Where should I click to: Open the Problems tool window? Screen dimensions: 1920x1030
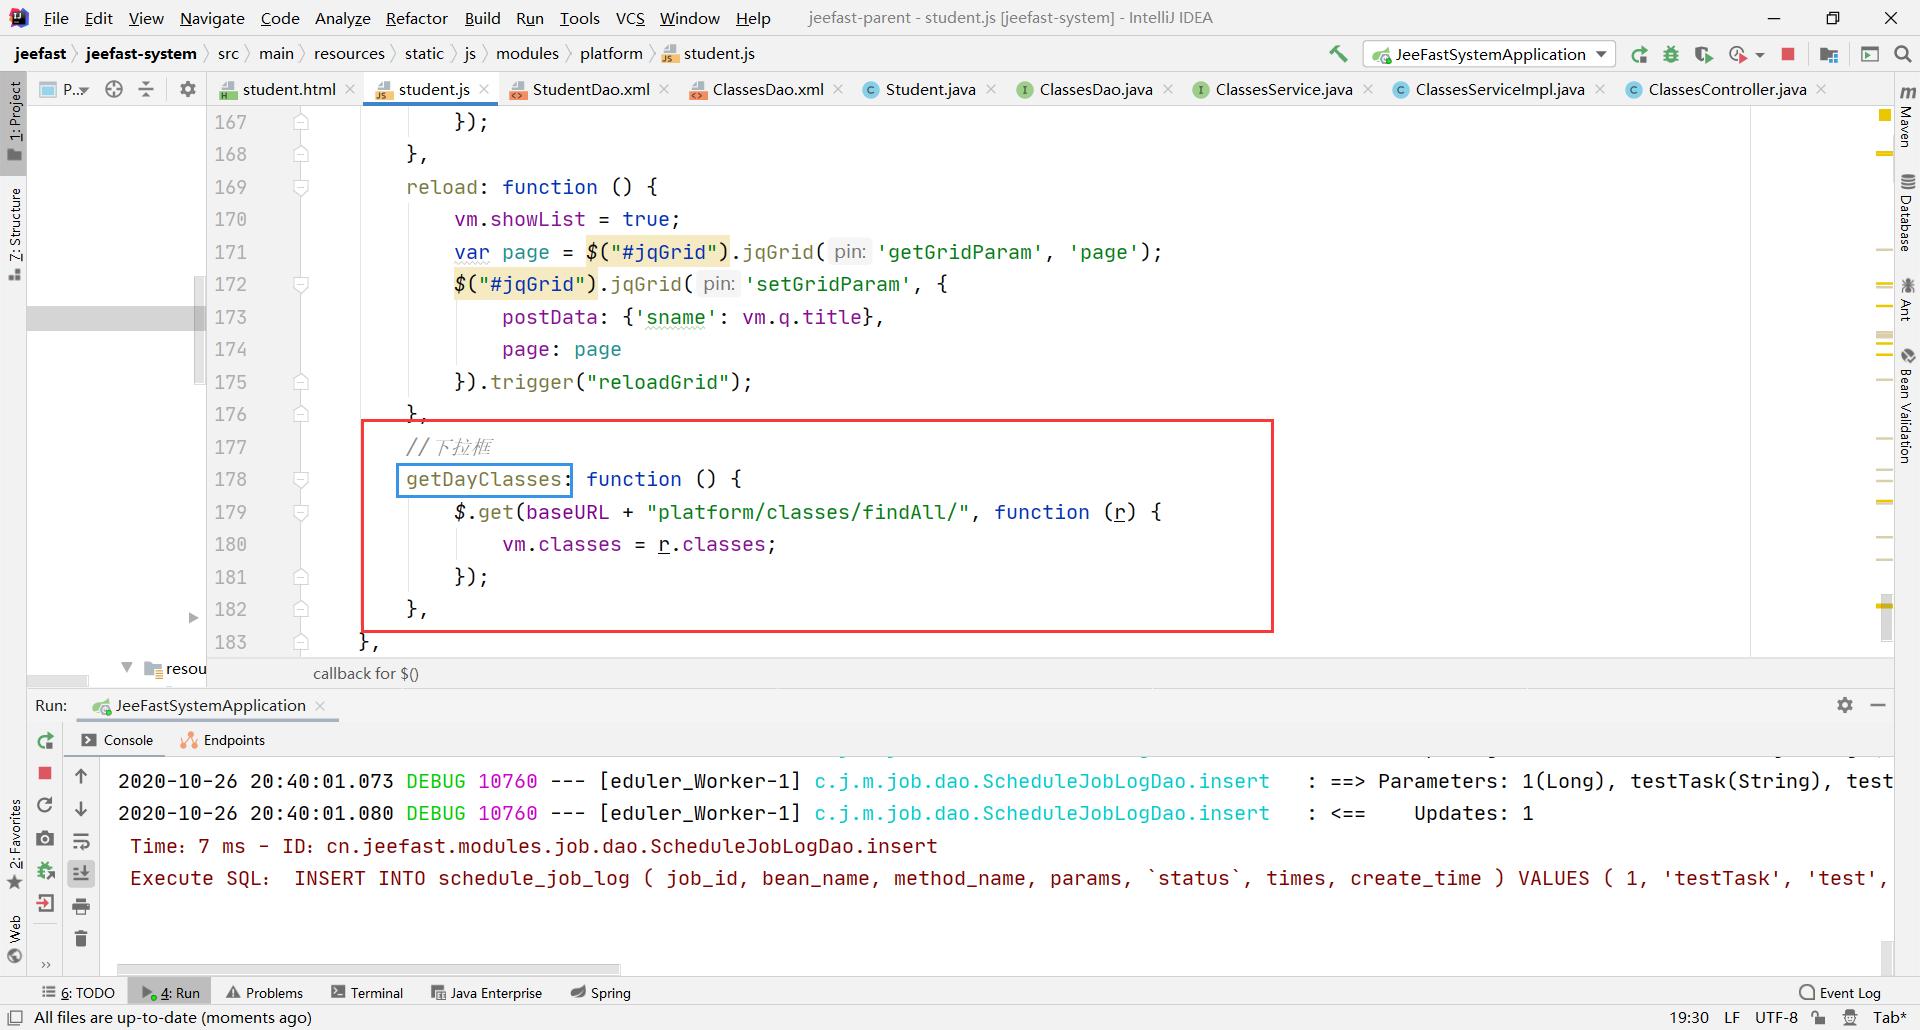[x=264, y=993]
